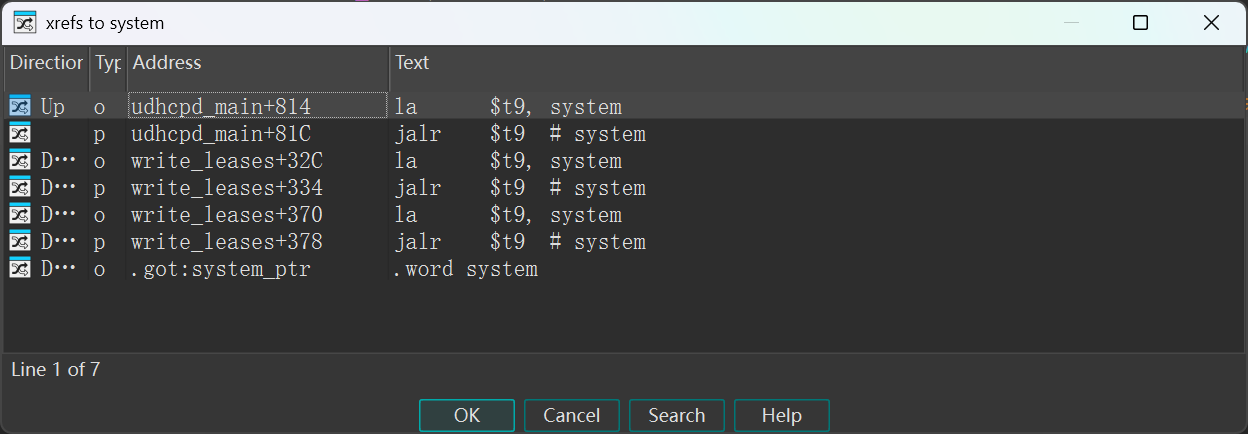Screen dimensions: 1248x434
Task: Select the 'jalr $t9 # system' text at udhcpd_main+81C
Action: [520, 133]
